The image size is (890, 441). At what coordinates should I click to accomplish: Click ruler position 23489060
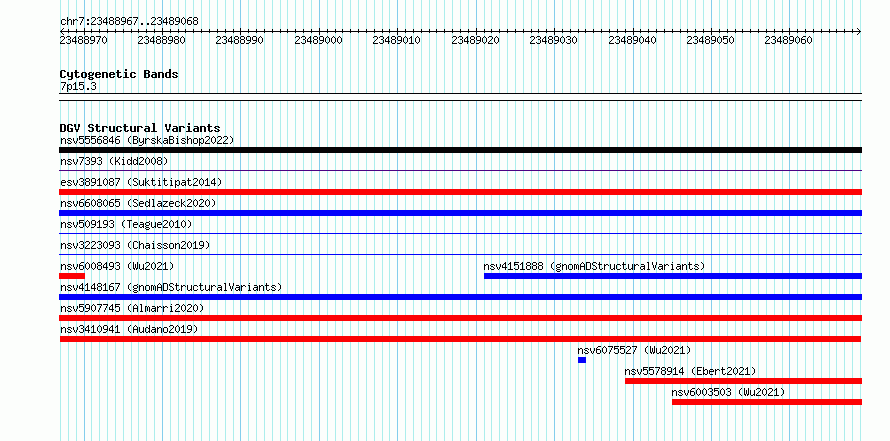point(788,40)
